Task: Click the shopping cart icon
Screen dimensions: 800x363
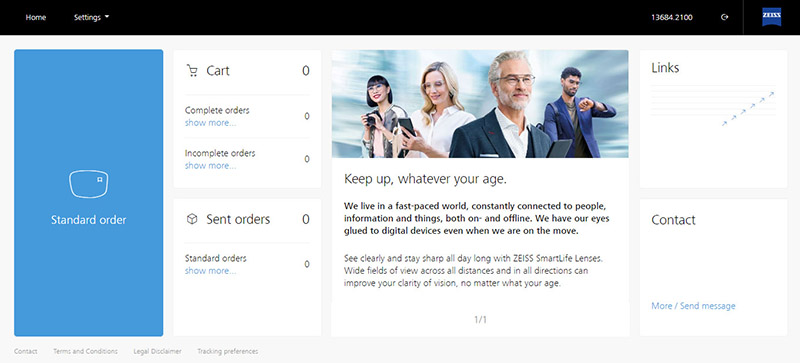Action: click(192, 71)
